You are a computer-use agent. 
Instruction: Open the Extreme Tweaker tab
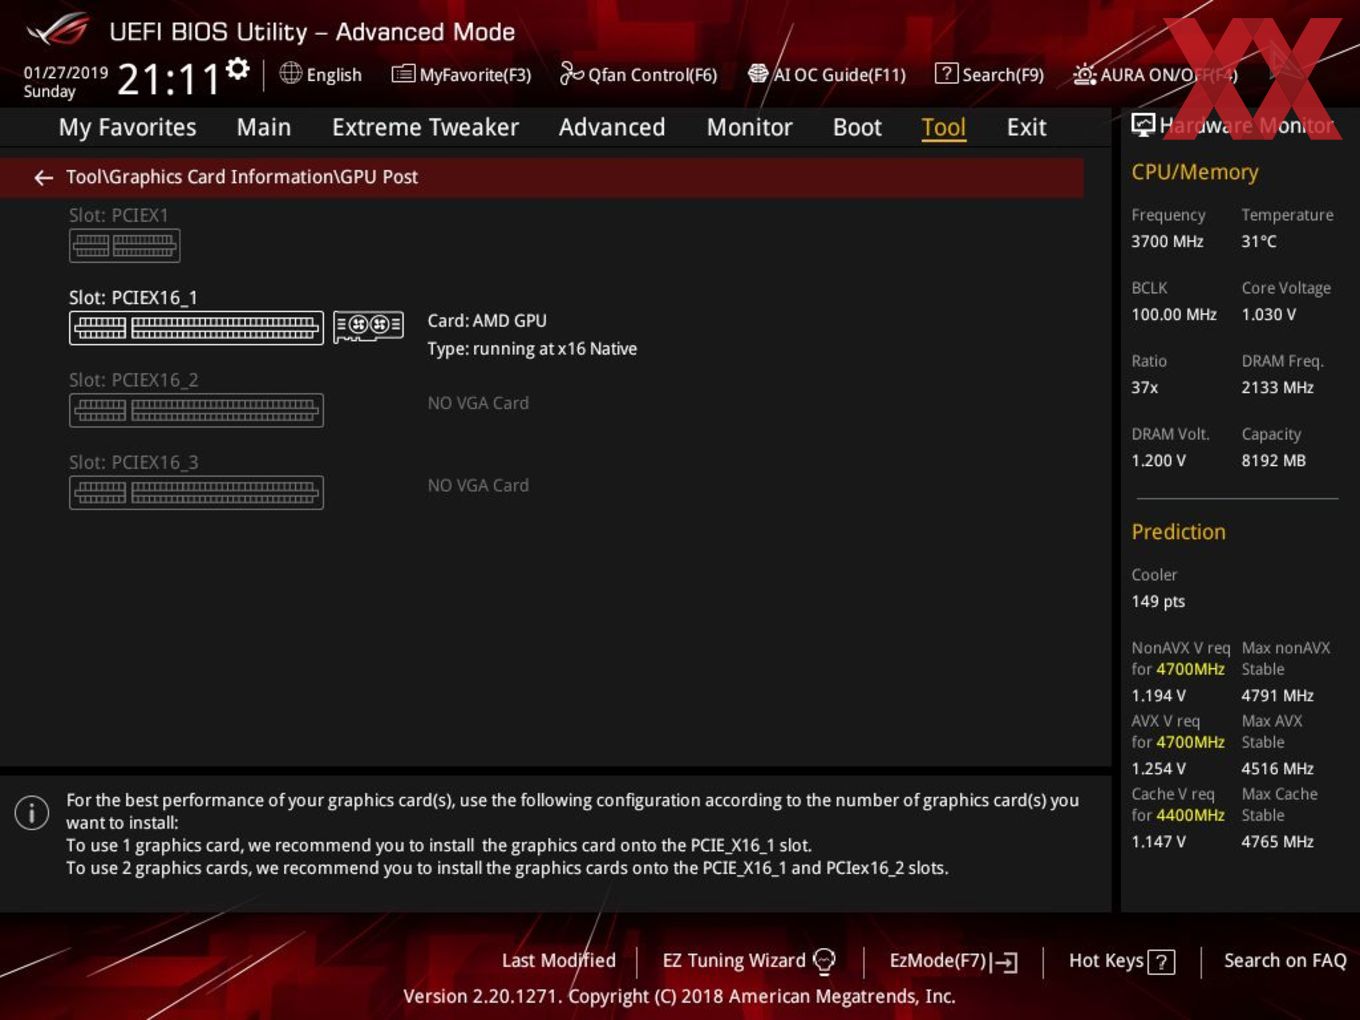click(425, 127)
